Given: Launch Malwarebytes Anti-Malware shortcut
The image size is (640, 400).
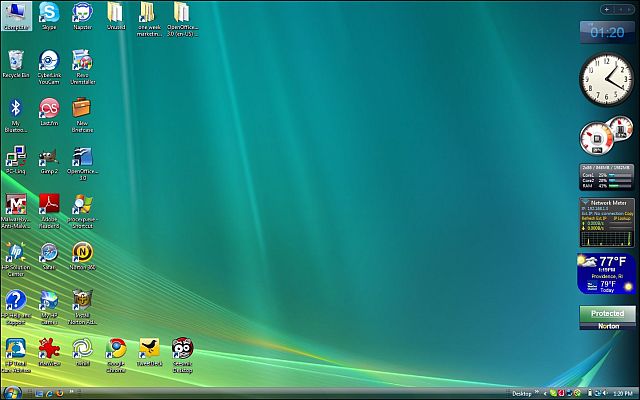Looking at the screenshot, I should (16, 211).
